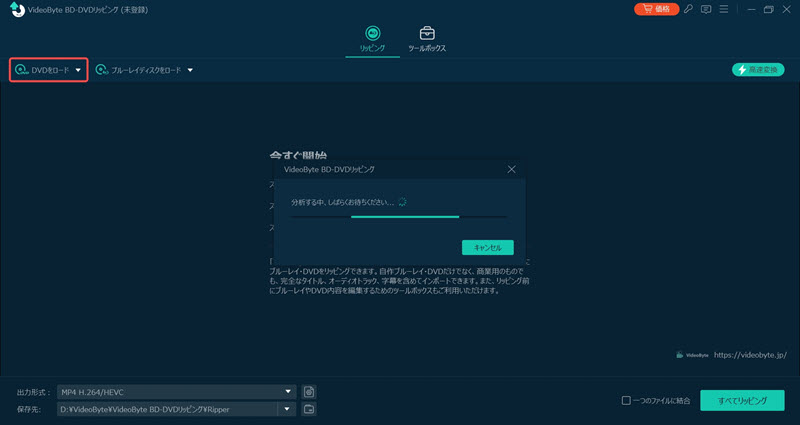Open the output folder icon
The image size is (800, 425).
click(309, 409)
